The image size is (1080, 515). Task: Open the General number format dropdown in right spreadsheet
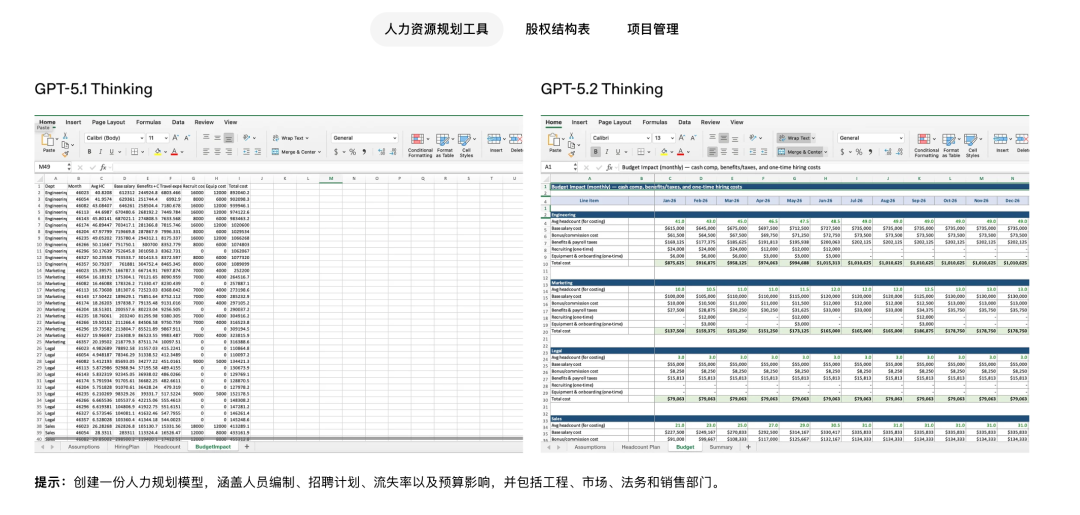pos(870,138)
